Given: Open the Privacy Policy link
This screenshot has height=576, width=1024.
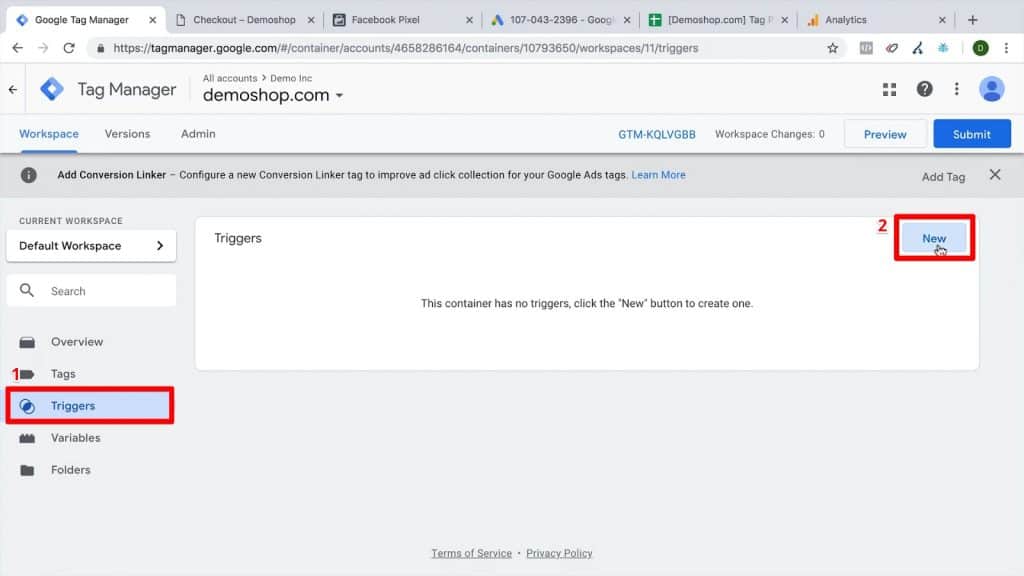Looking at the screenshot, I should 559,553.
